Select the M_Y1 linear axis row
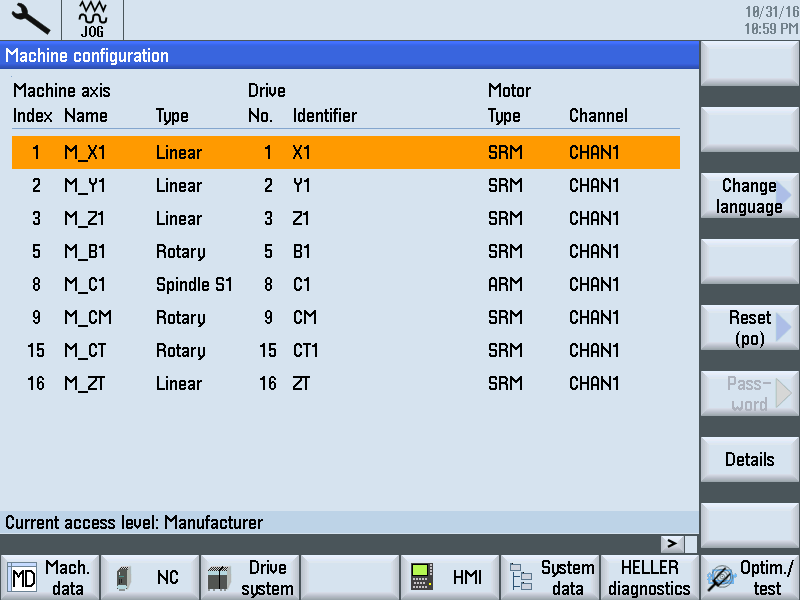Viewport: 800px width, 600px height. pyautogui.click(x=345, y=186)
